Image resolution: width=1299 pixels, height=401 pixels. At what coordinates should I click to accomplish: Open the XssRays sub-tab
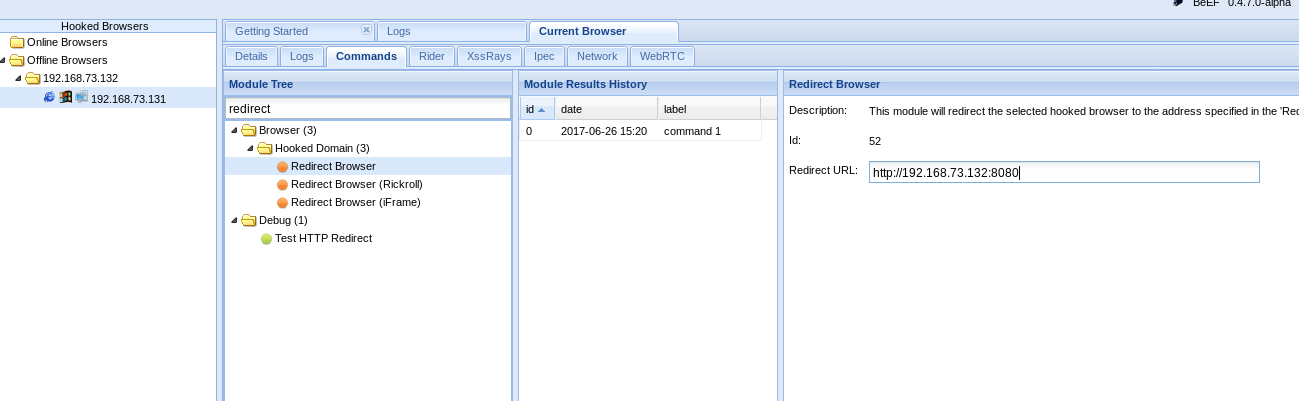pyautogui.click(x=490, y=57)
